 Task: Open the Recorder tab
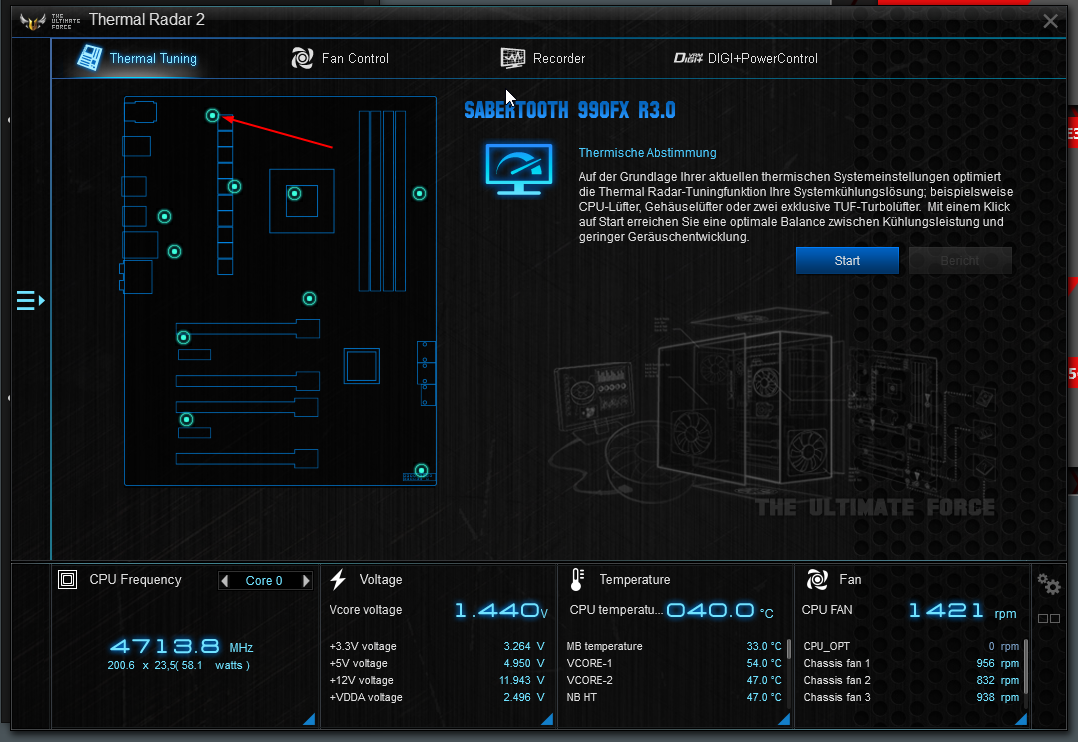pyautogui.click(x=542, y=58)
